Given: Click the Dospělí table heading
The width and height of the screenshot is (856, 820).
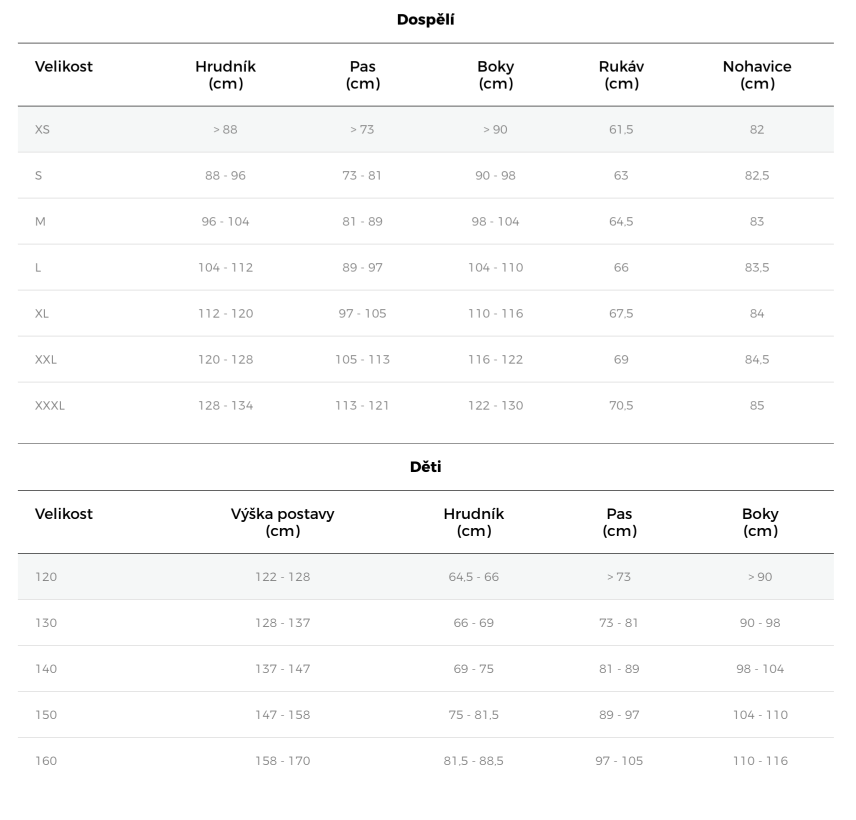Looking at the screenshot, I should click(426, 19).
